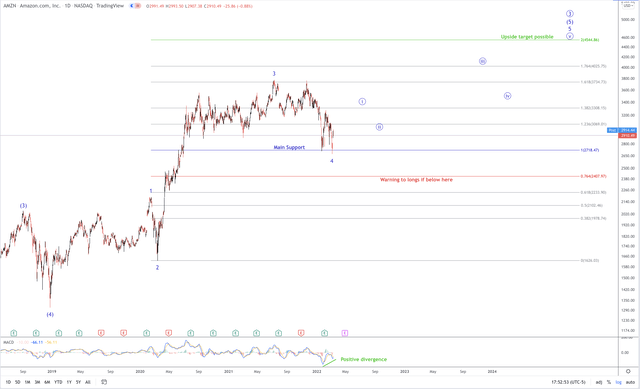Toggle the log scale option
Viewport: 640px width, 389px height.
point(618,382)
